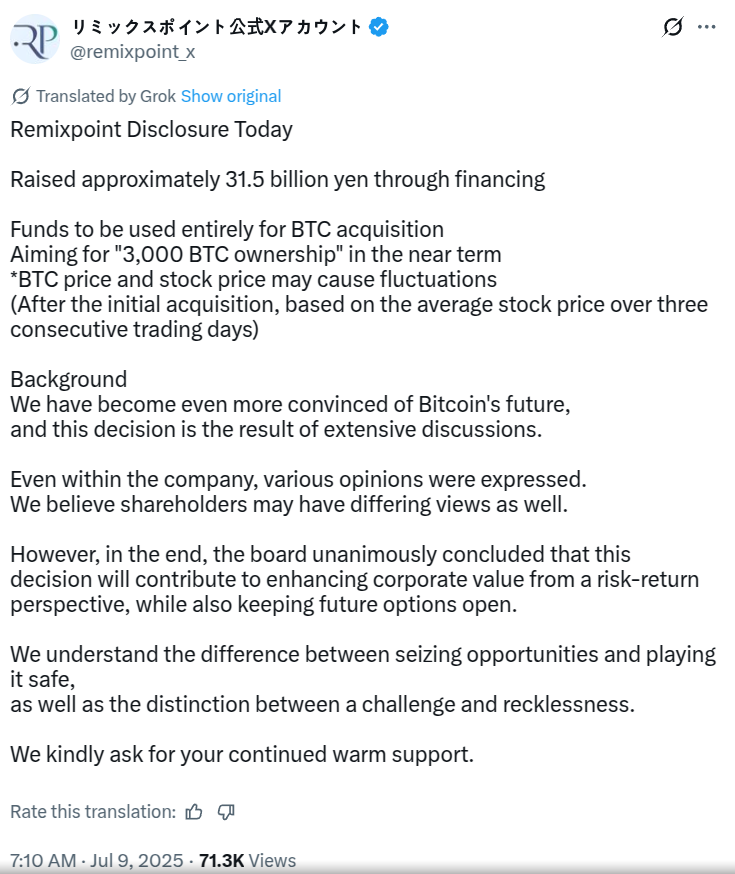Open Grok icon at post's top right

673,27
